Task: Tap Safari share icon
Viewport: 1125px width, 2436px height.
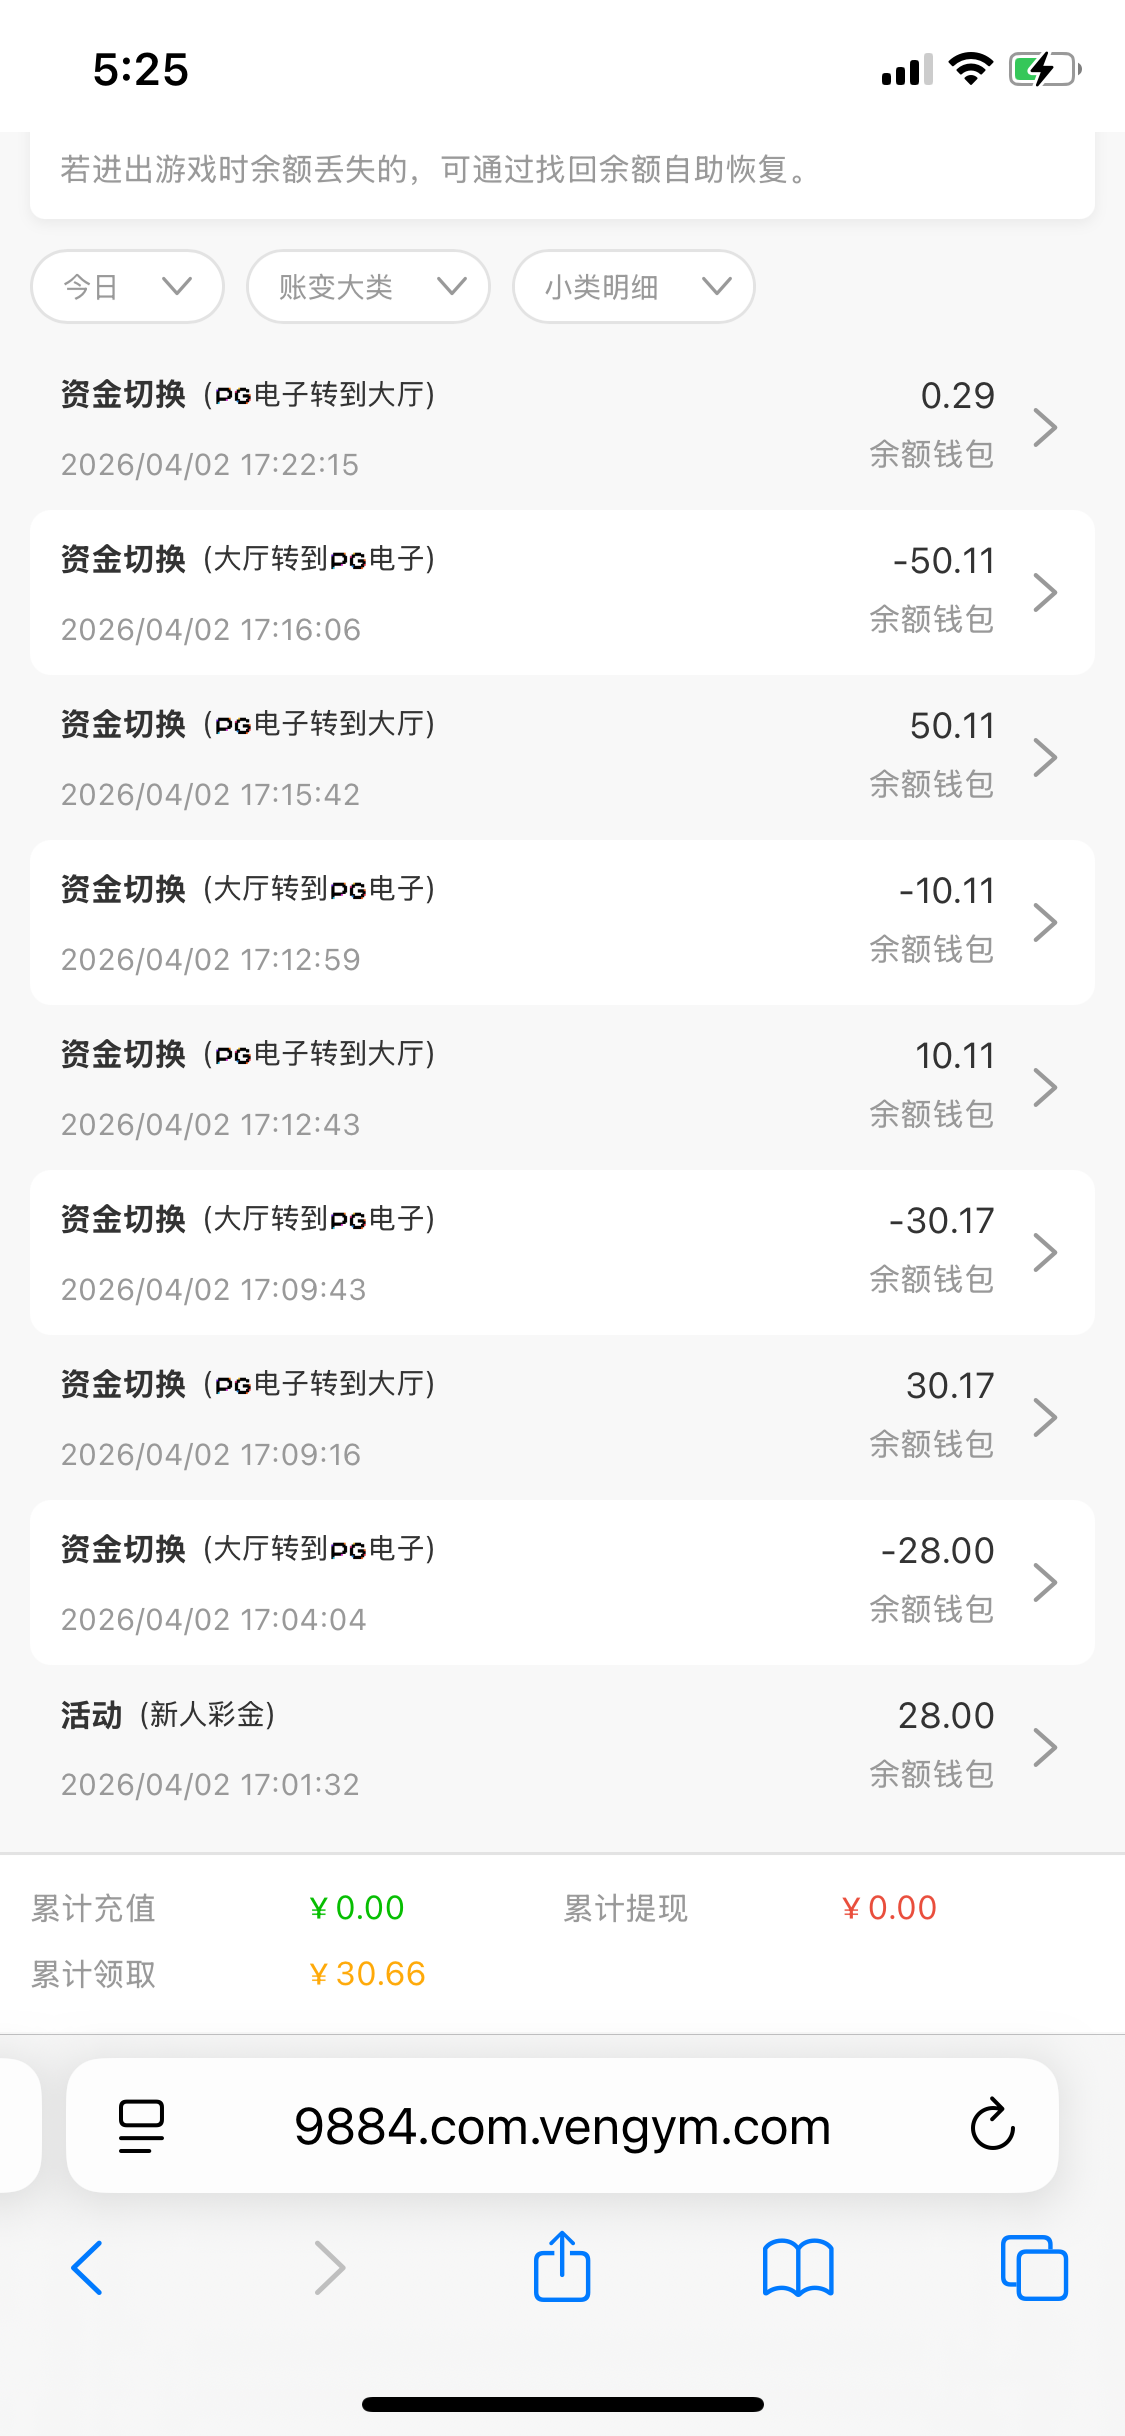Action: coord(562,2267)
